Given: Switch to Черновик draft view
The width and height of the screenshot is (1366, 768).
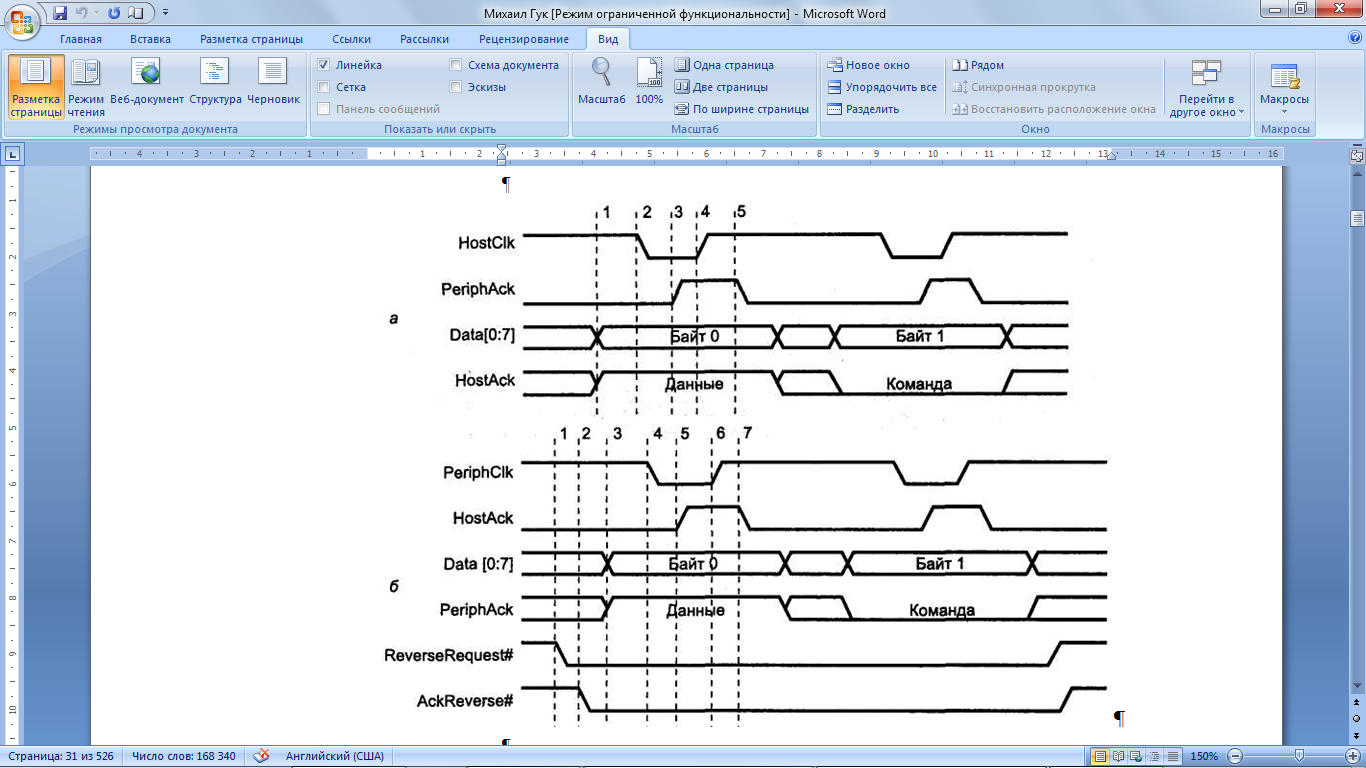Looking at the screenshot, I should tap(273, 83).
